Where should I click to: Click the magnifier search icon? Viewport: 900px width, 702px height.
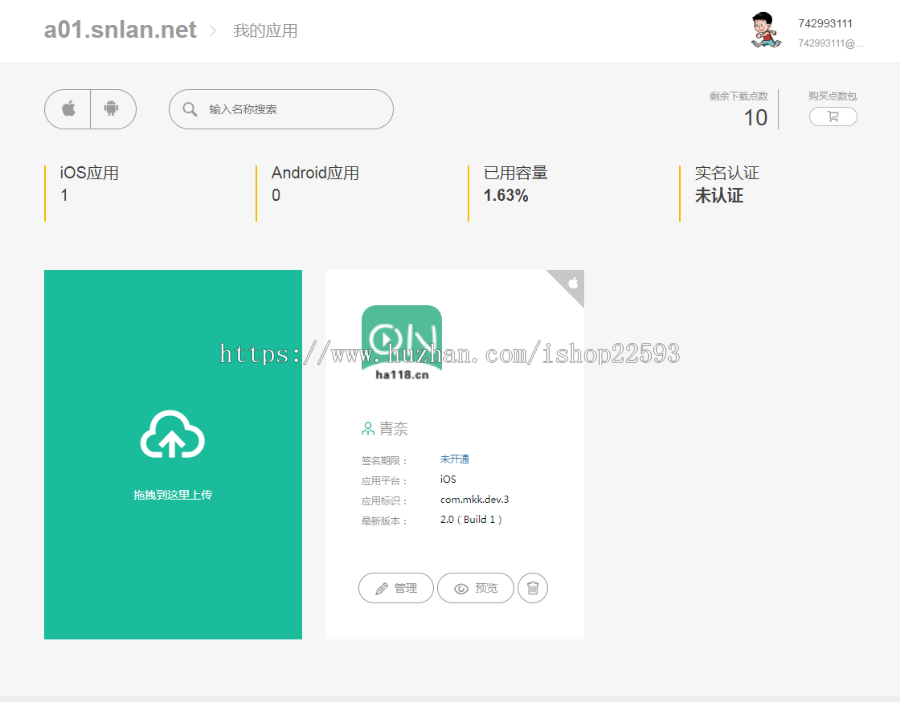[x=190, y=109]
